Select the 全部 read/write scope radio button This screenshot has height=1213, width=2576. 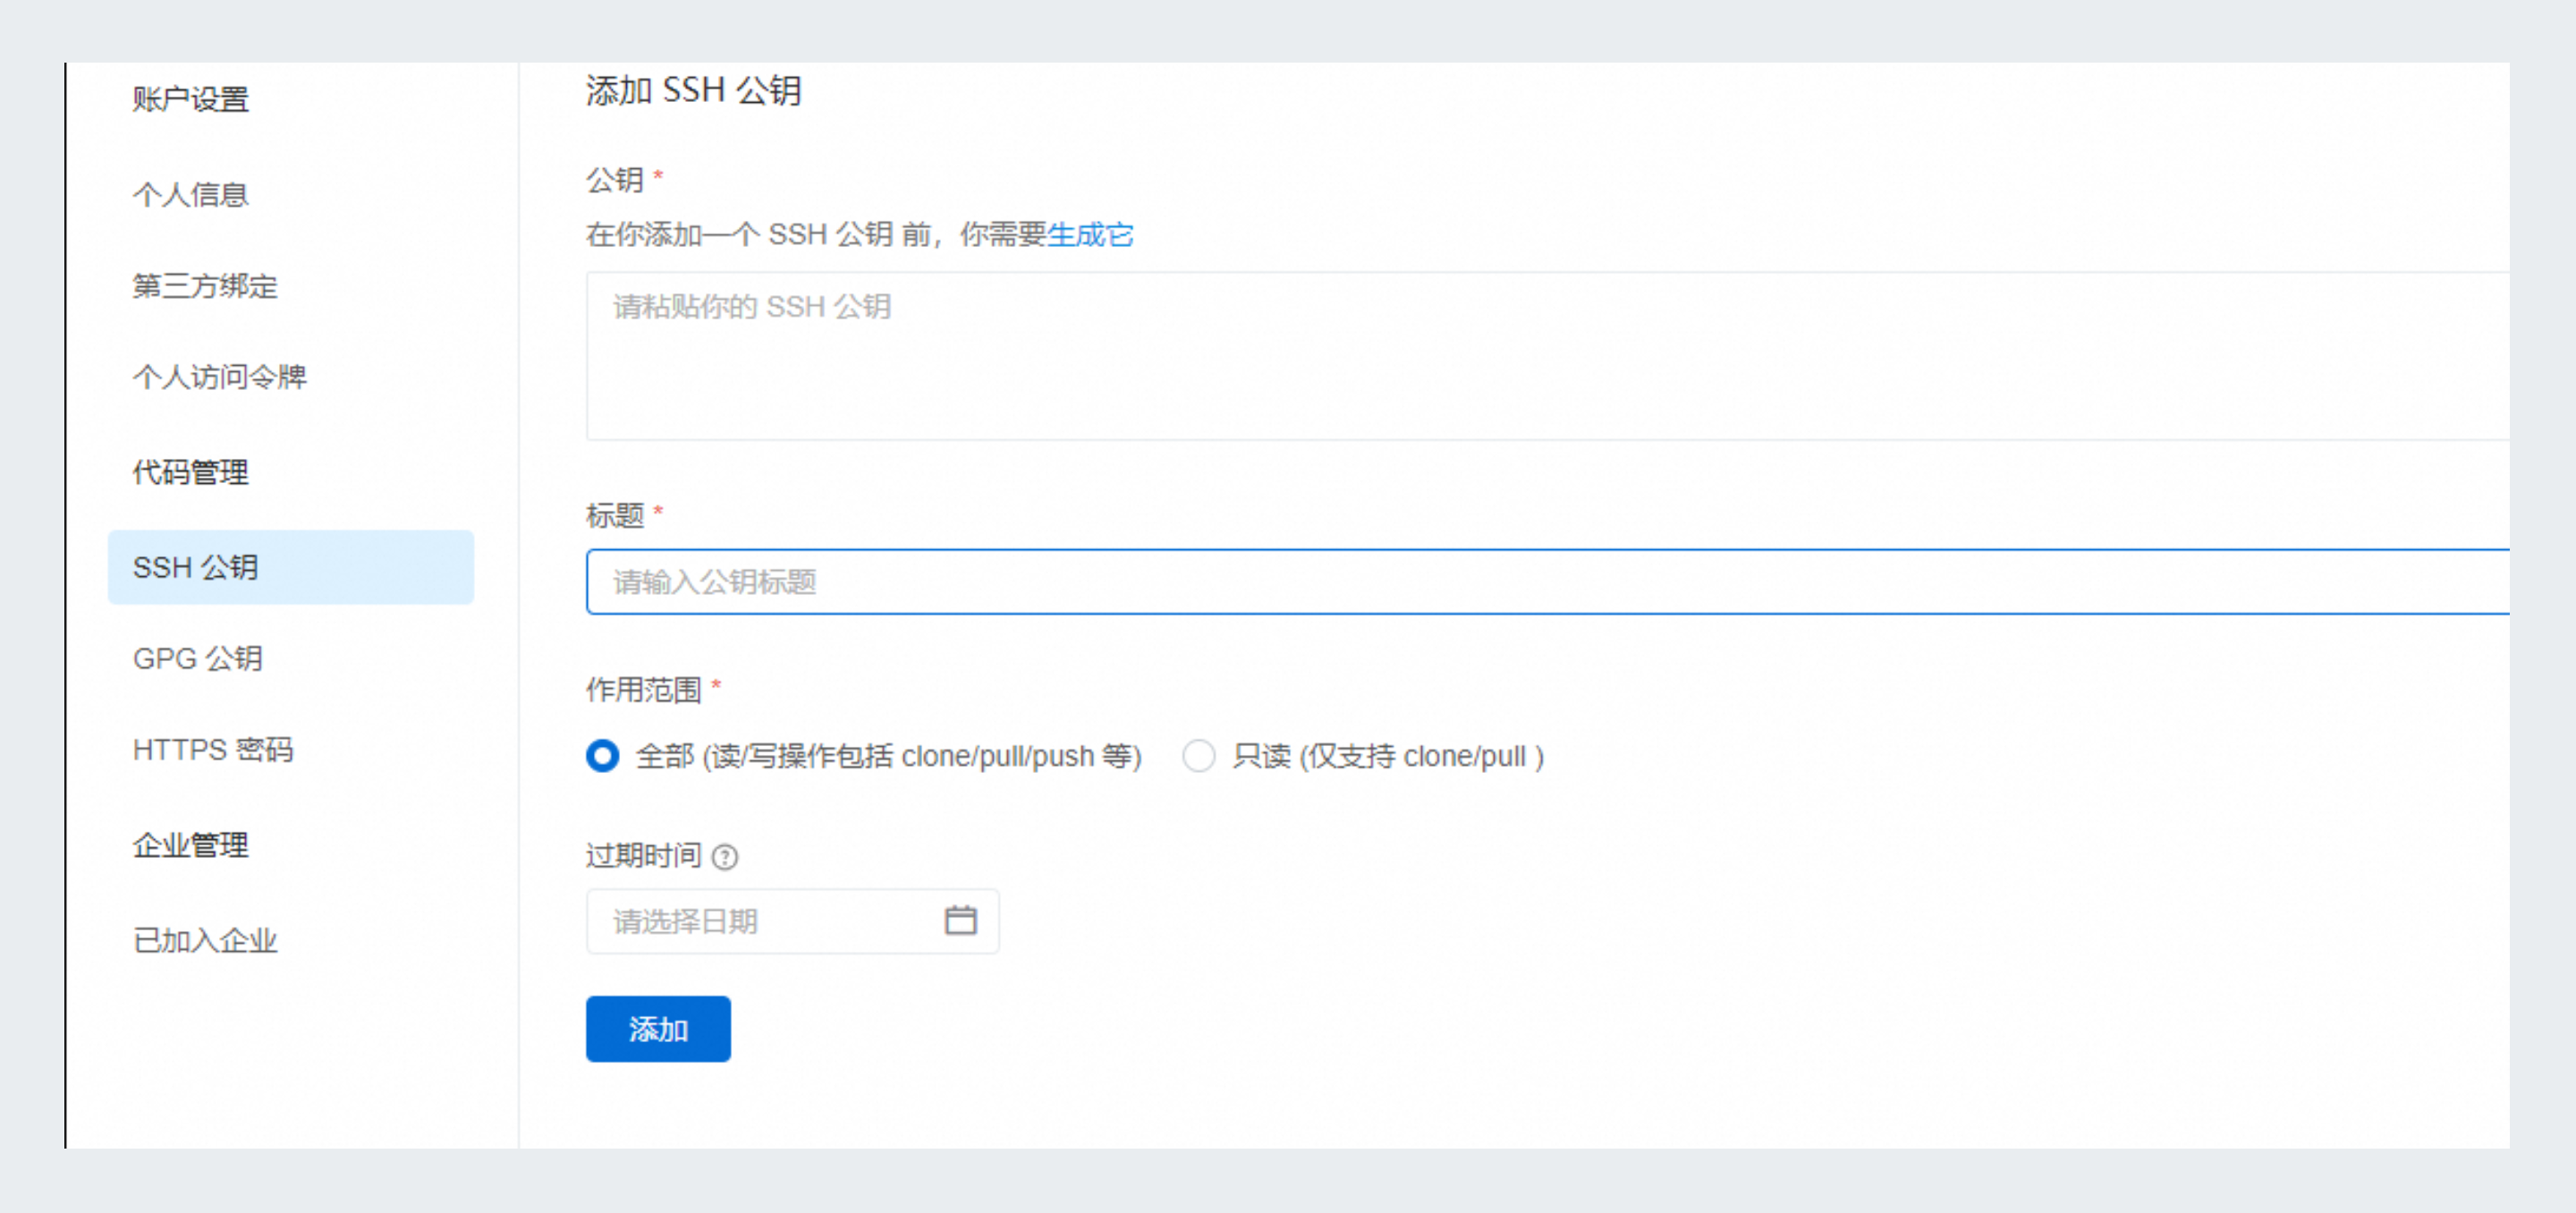click(x=603, y=756)
